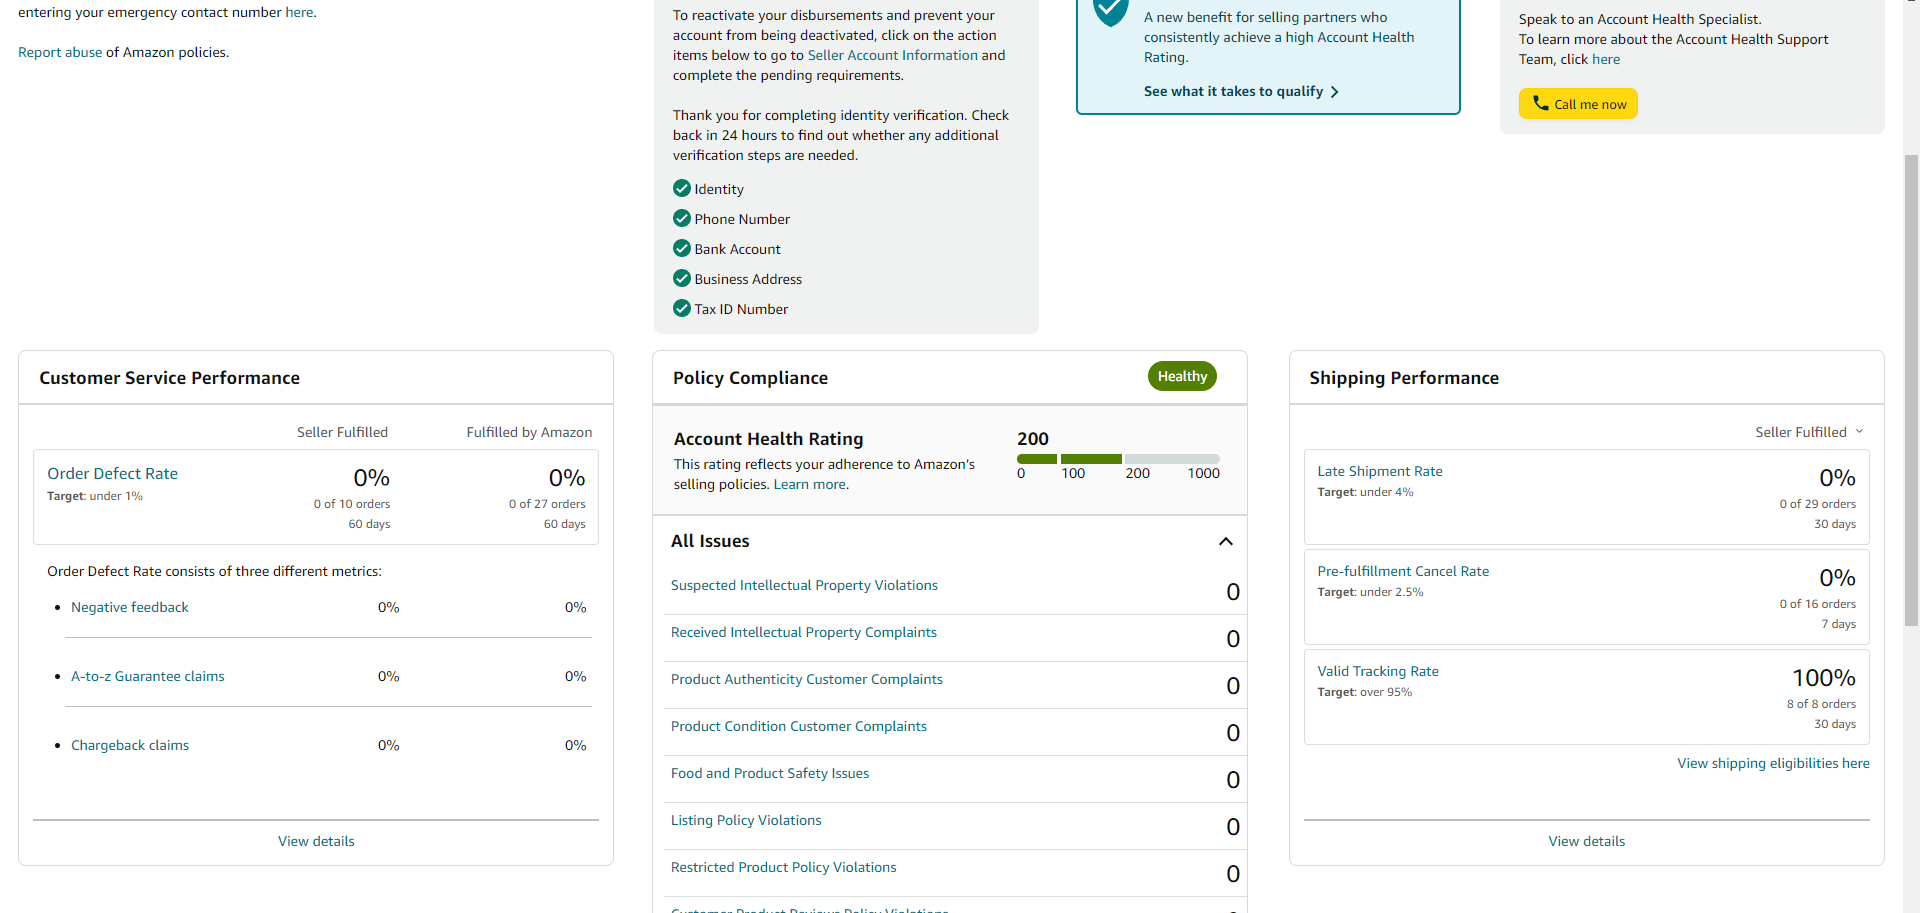Click the Identity verified checkmark icon
The image size is (1920, 913).
click(x=682, y=188)
